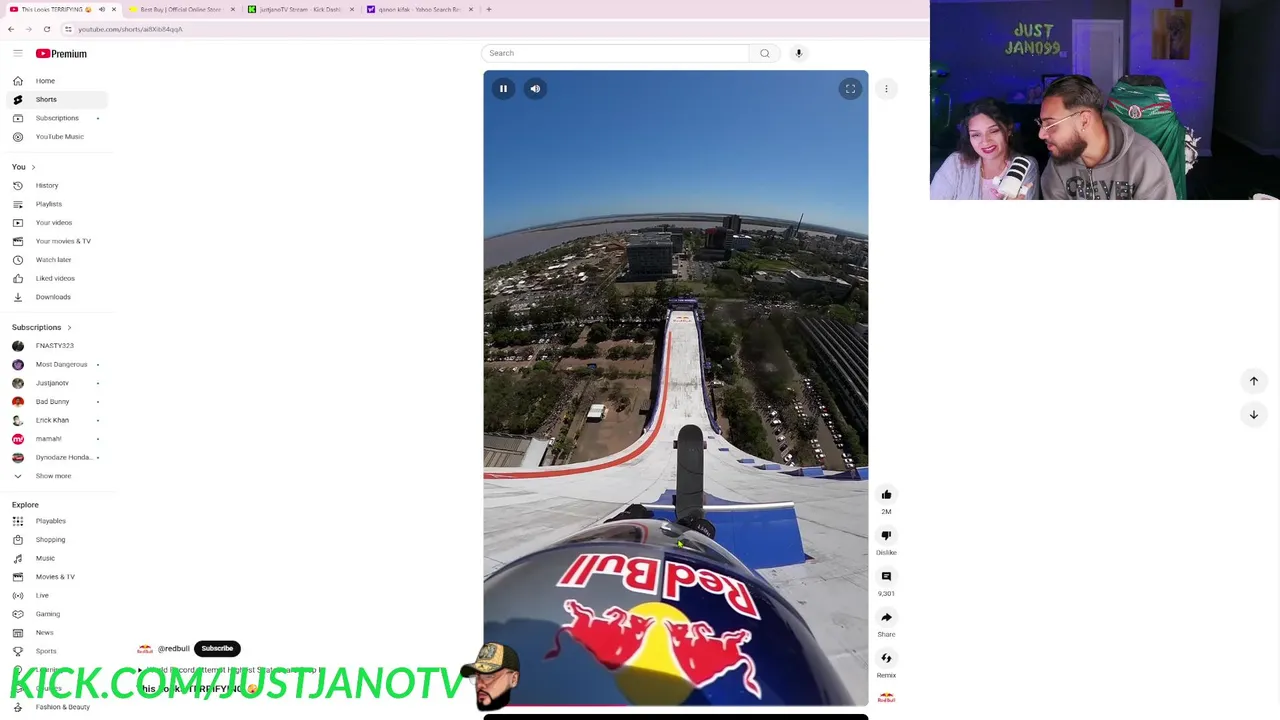Start voice search with microphone
Image resolution: width=1280 pixels, height=720 pixels.
(799, 53)
